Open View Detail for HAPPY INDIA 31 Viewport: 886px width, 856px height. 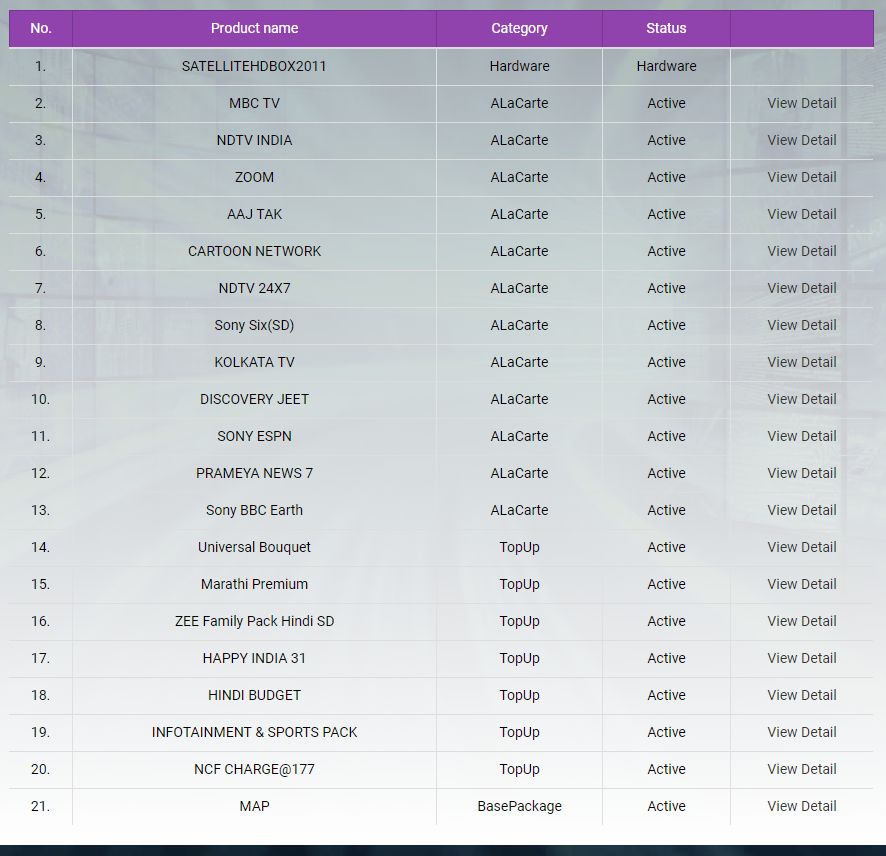[x=801, y=658]
